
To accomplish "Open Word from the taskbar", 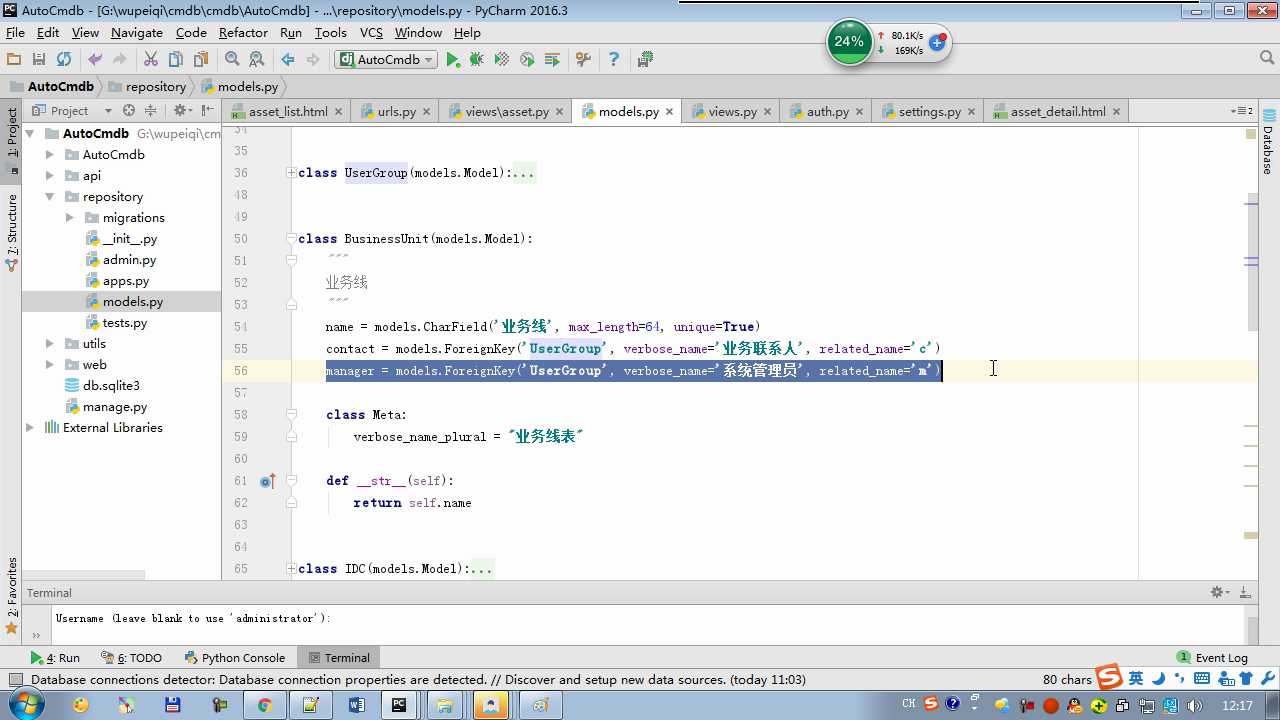I will tap(356, 705).
